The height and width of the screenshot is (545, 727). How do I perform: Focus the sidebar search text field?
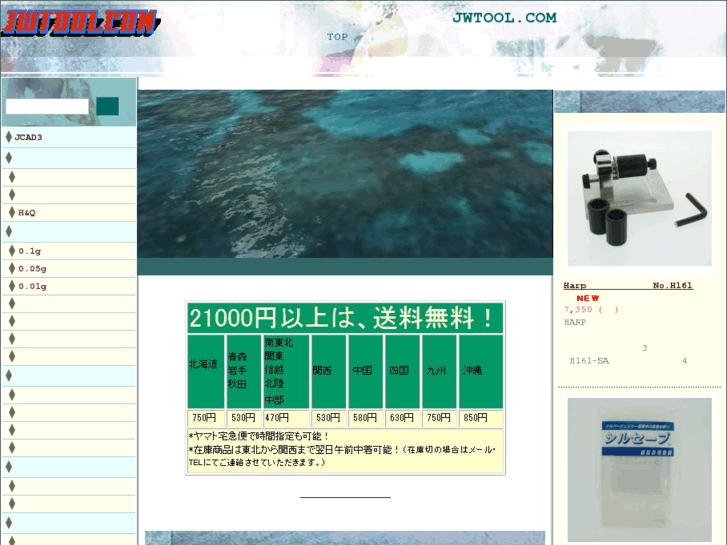click(x=47, y=106)
